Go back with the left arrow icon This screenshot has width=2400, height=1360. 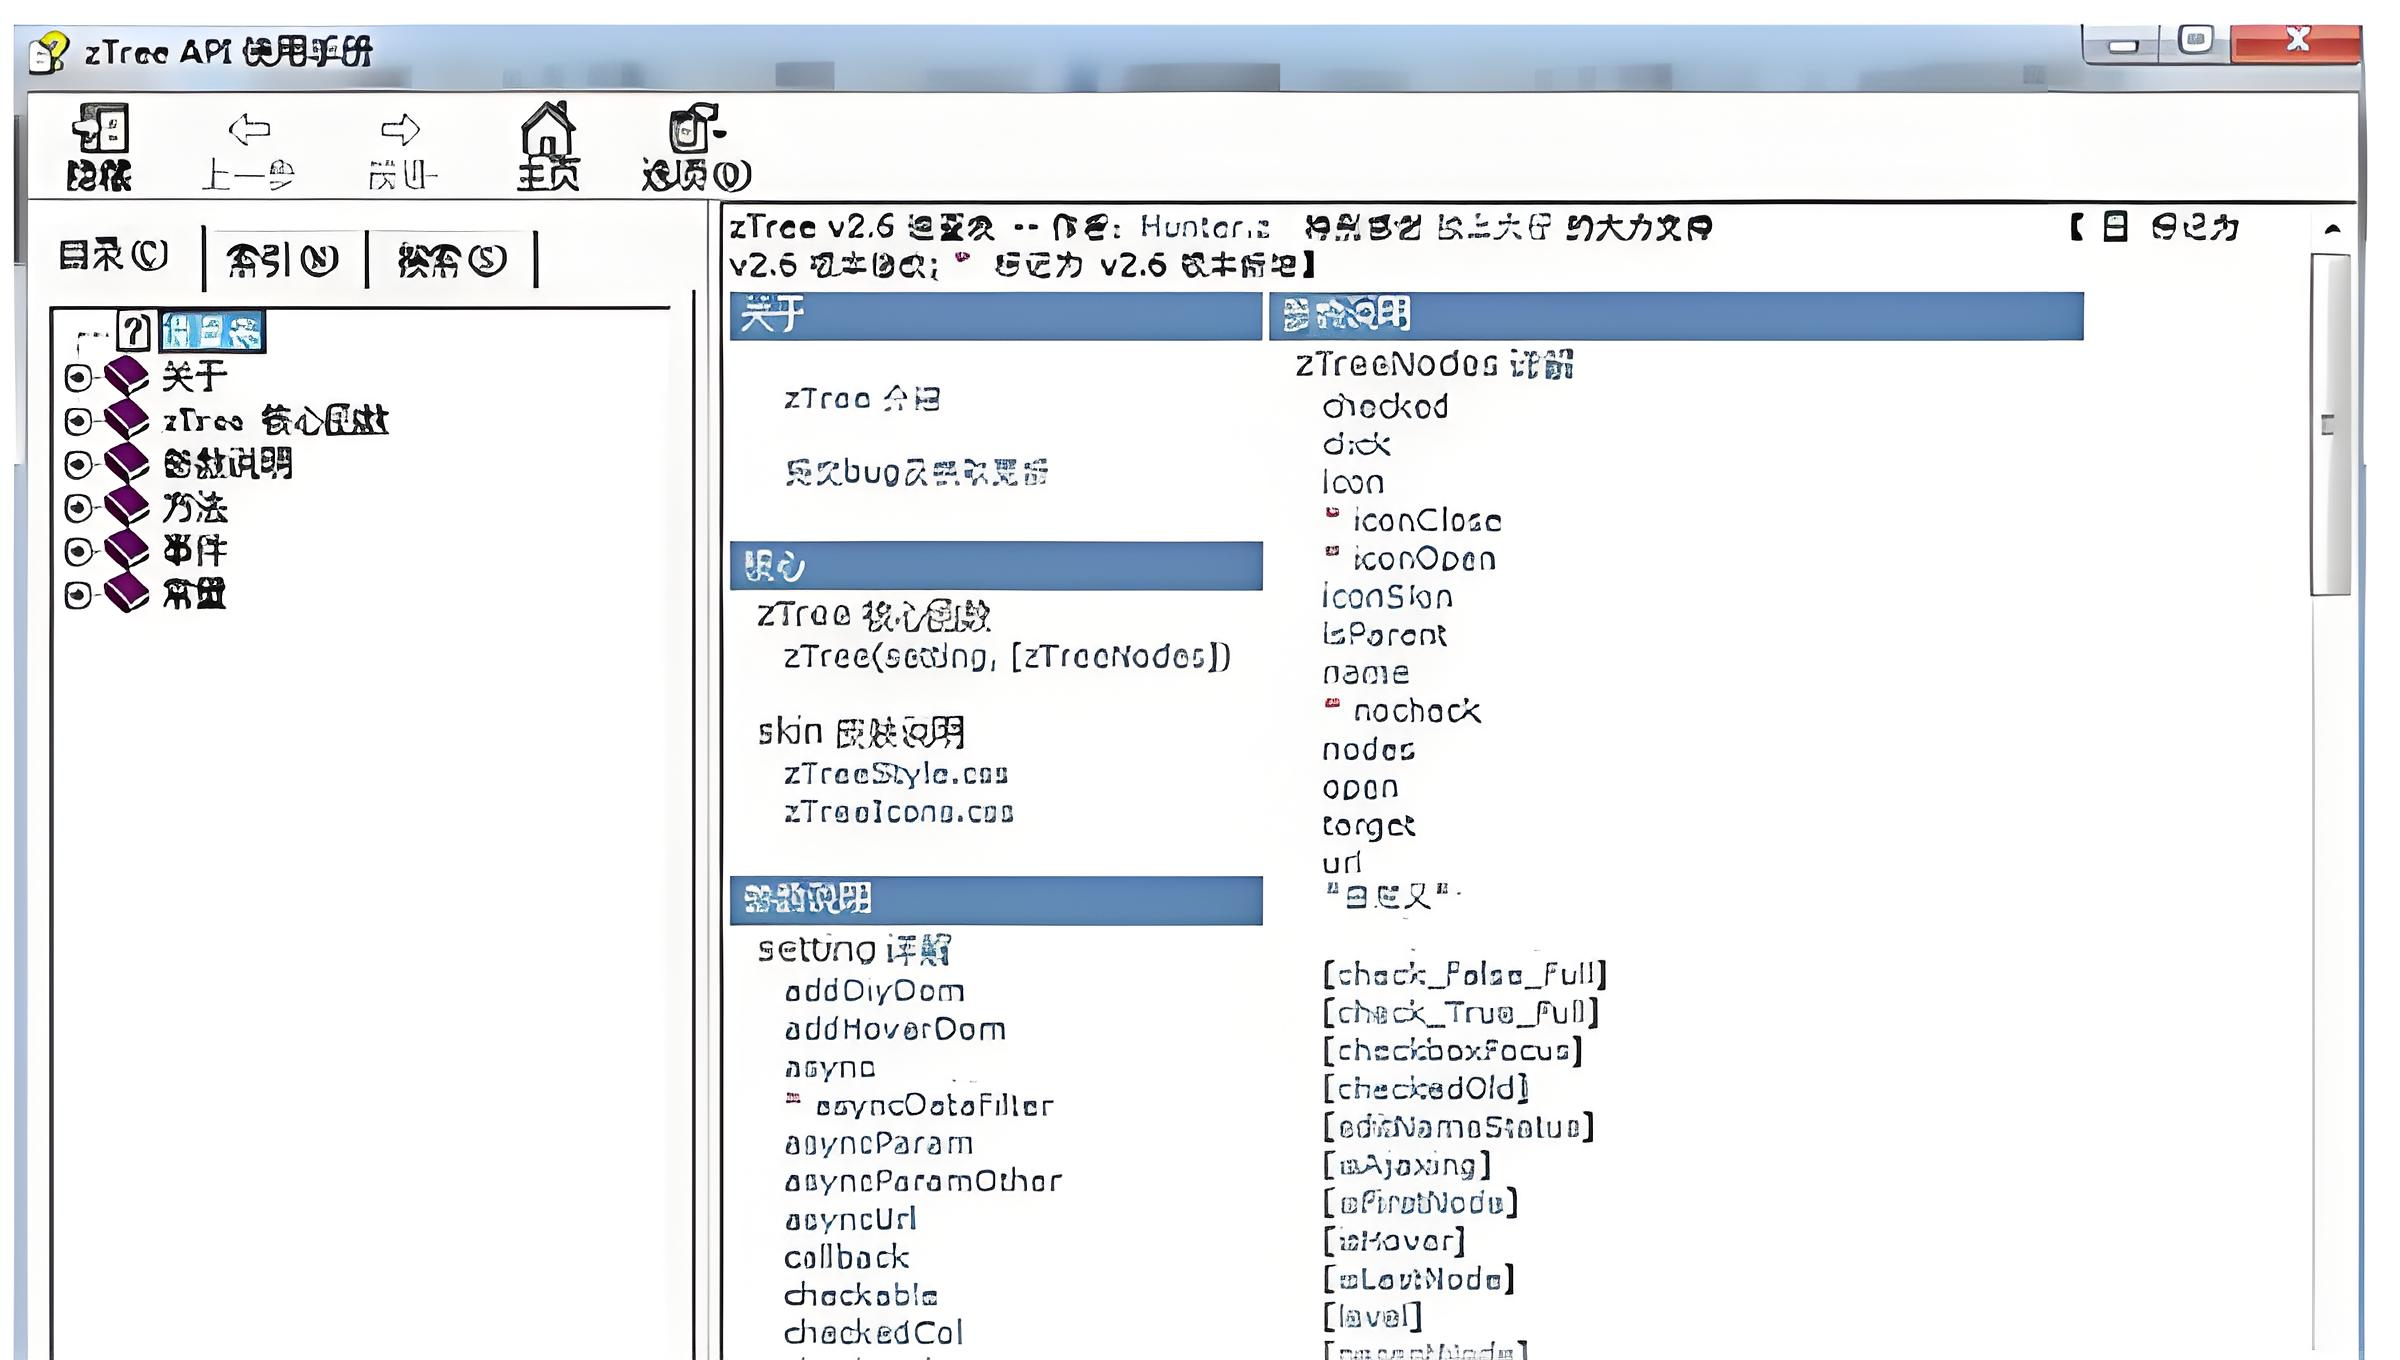(249, 129)
